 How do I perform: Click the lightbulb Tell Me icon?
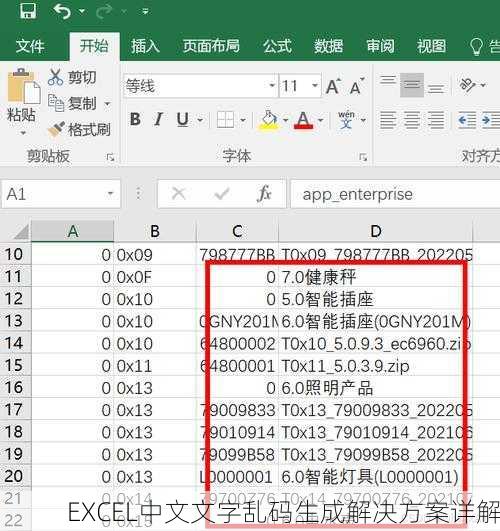(476, 46)
